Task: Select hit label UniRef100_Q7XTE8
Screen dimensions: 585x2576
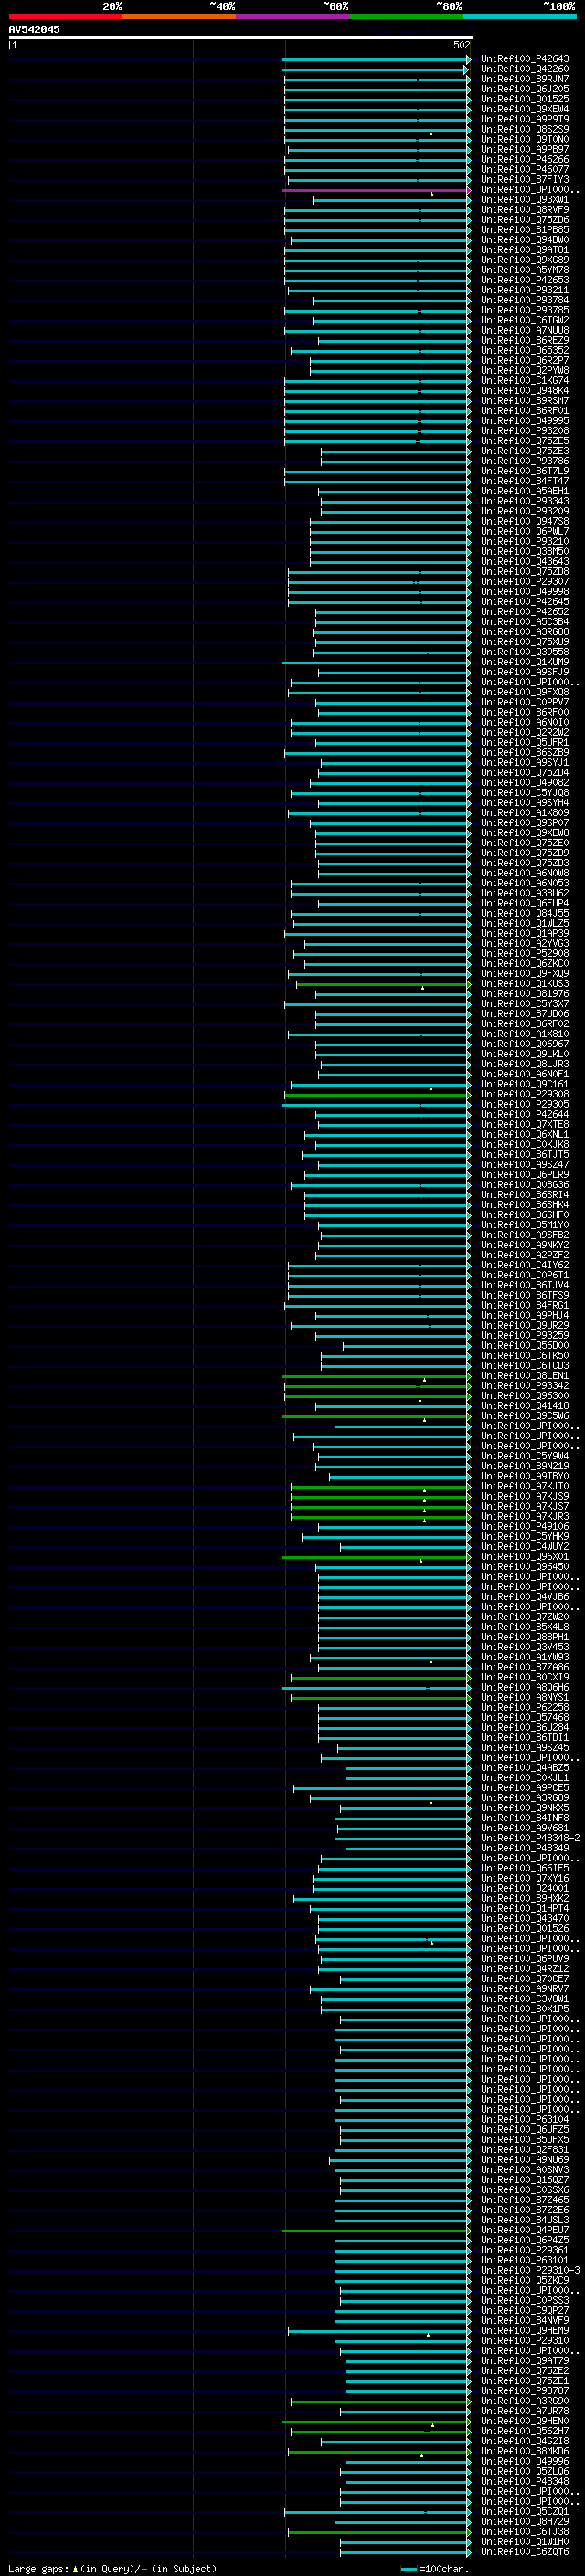Action: tap(525, 1124)
